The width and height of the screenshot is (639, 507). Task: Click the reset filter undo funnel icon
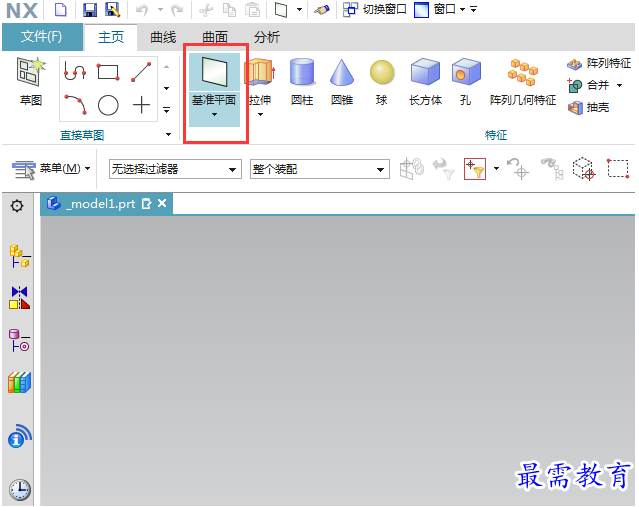tap(443, 169)
